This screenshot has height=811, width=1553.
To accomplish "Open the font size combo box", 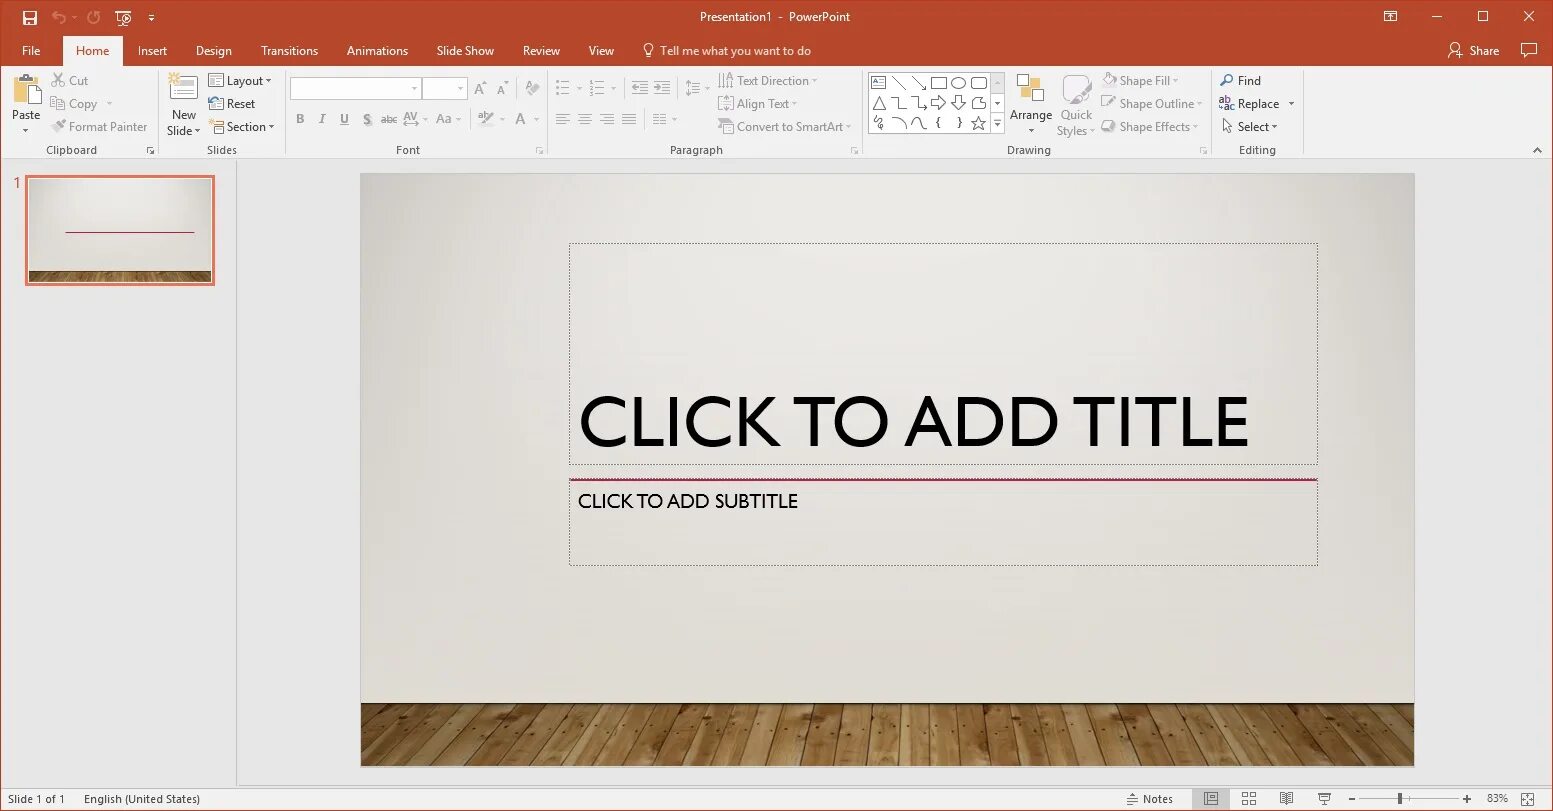I will click(444, 89).
